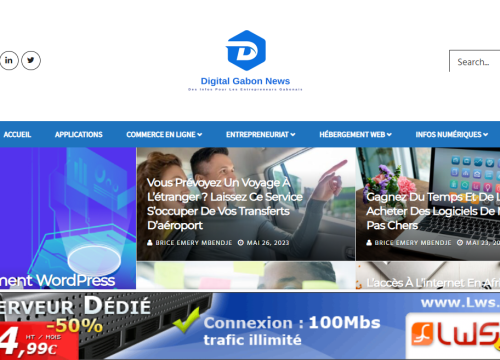Click the 4,99€ price tag in banner
Screen dimensions: 500x360
[39, 340]
